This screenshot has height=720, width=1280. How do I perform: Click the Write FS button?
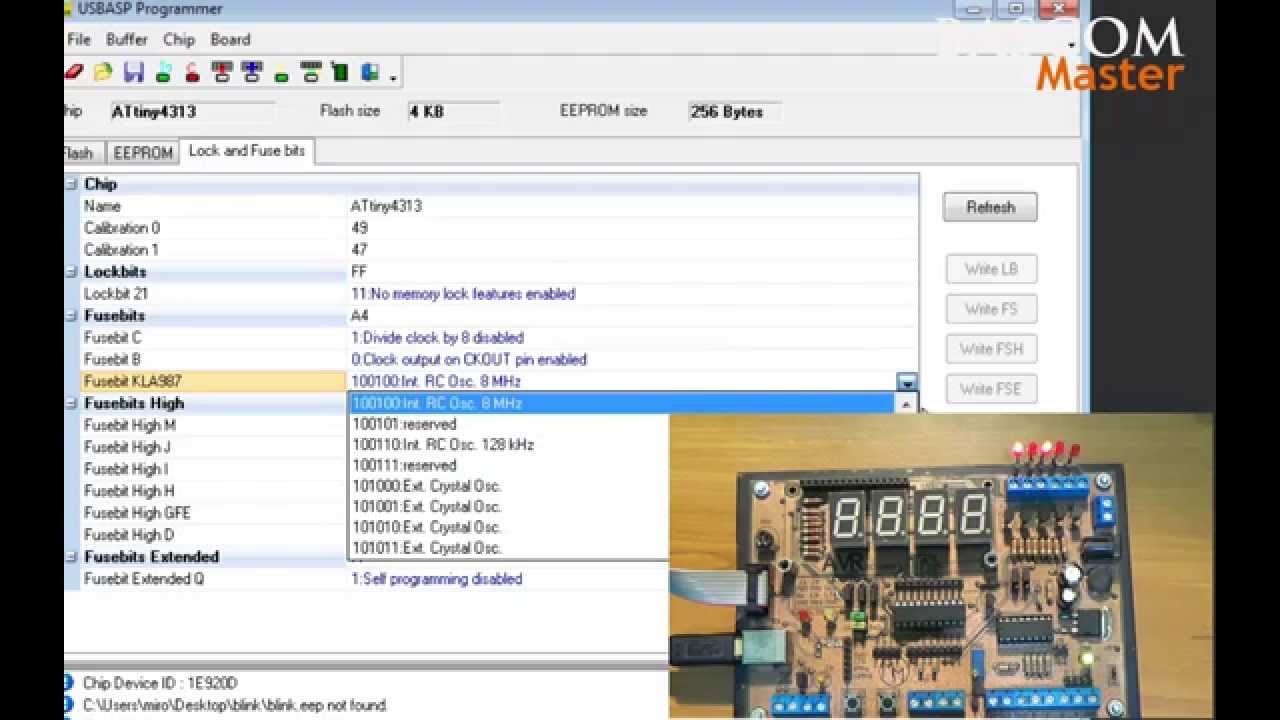click(990, 309)
